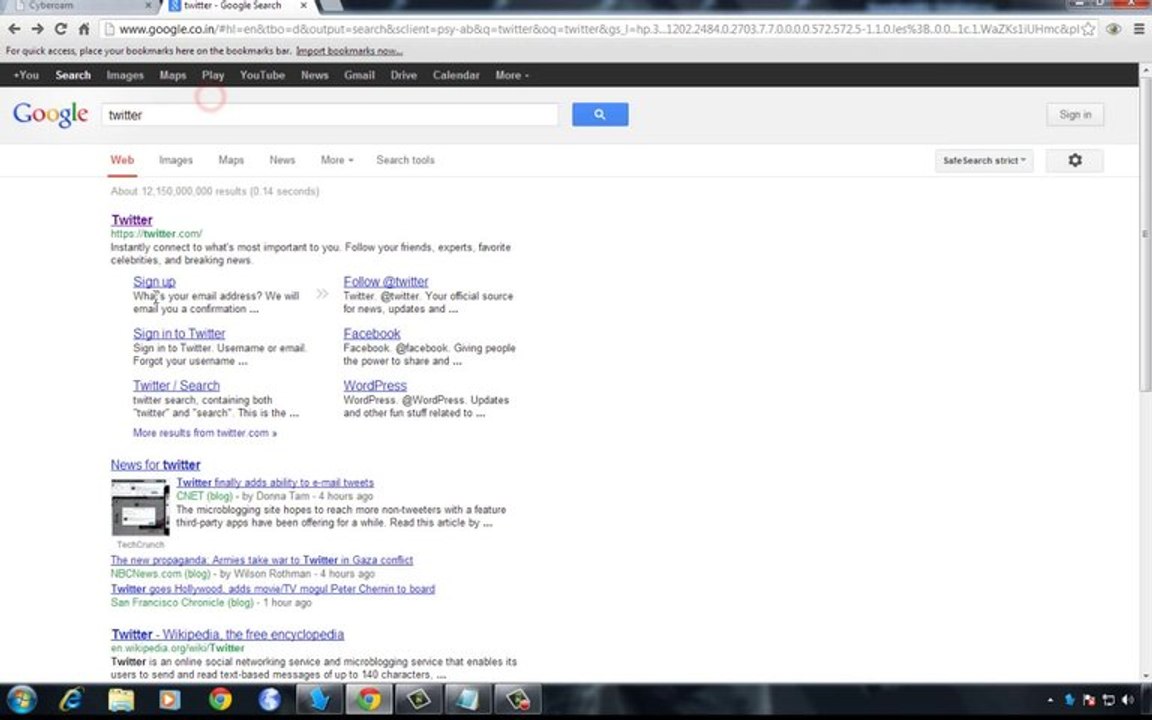Open the settings gear options
This screenshot has height=720, width=1152.
tap(1074, 160)
